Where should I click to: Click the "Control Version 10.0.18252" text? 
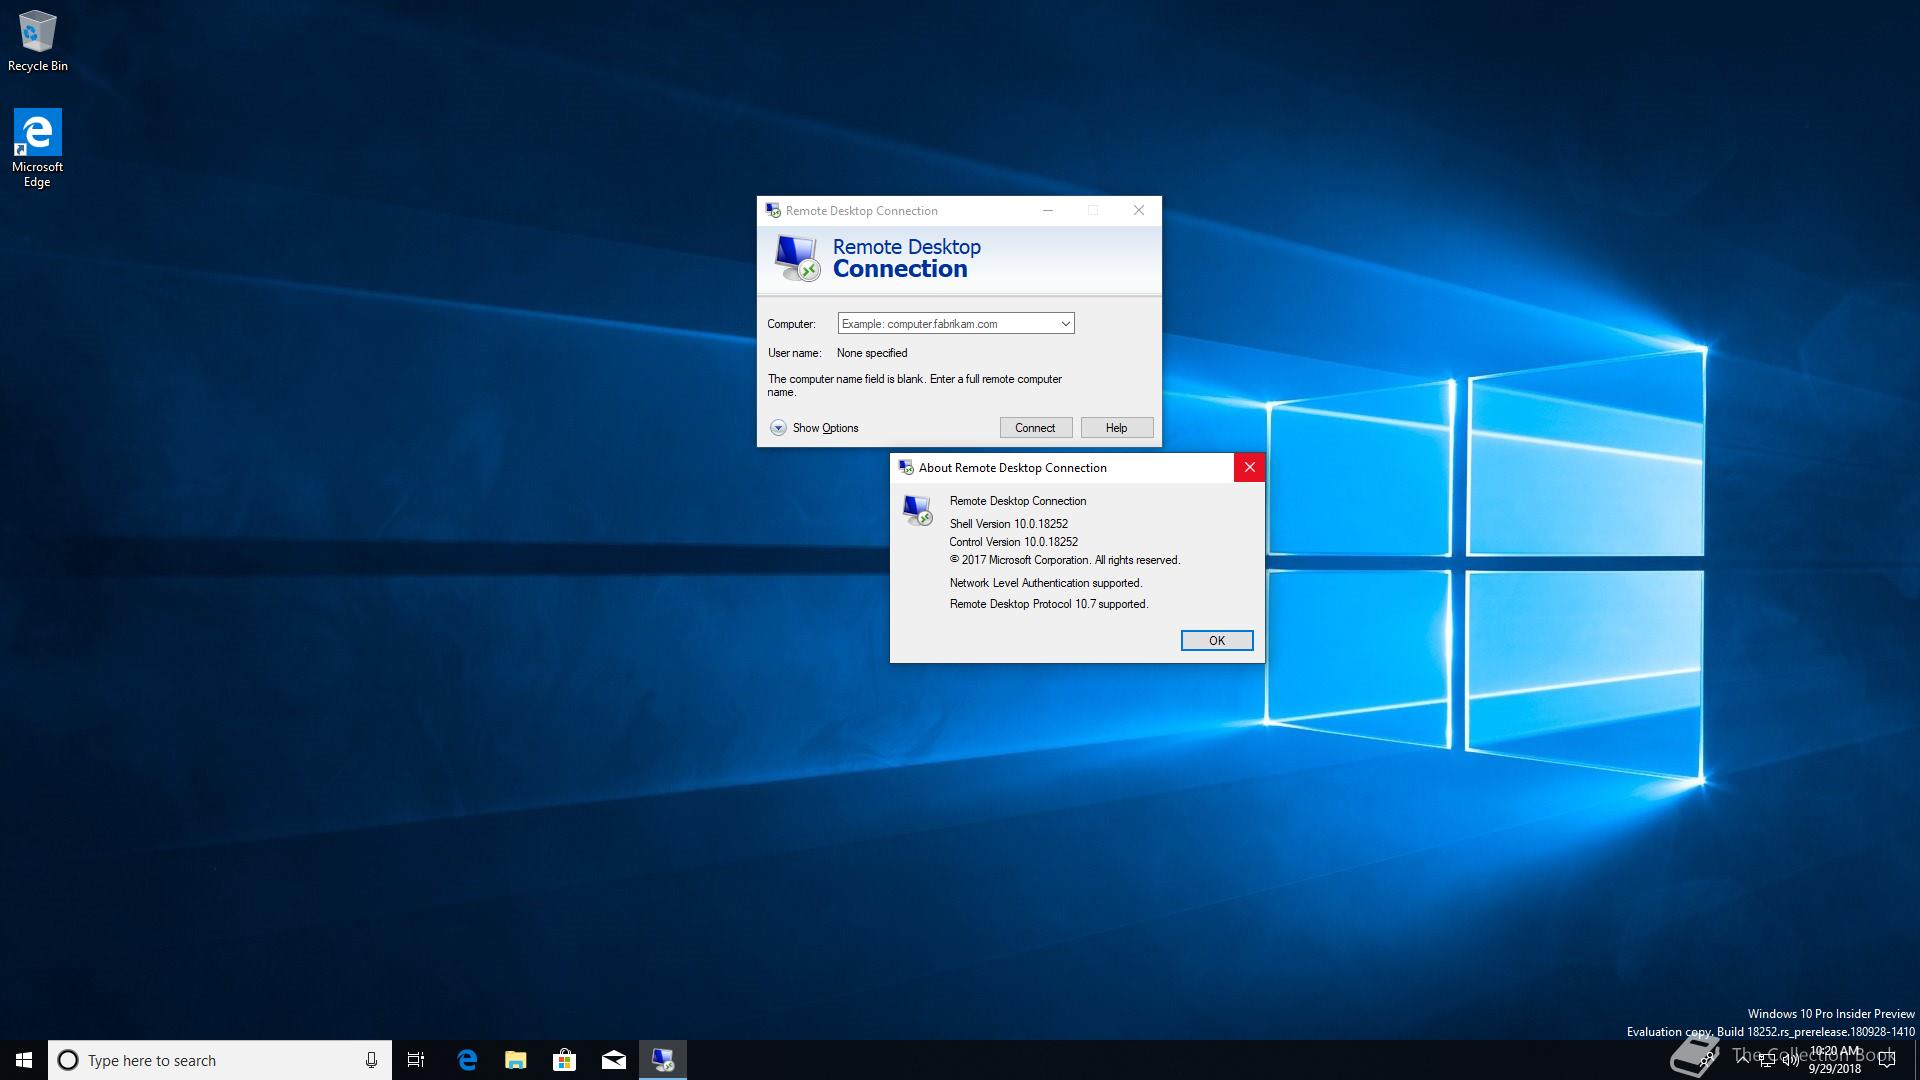[1013, 541]
